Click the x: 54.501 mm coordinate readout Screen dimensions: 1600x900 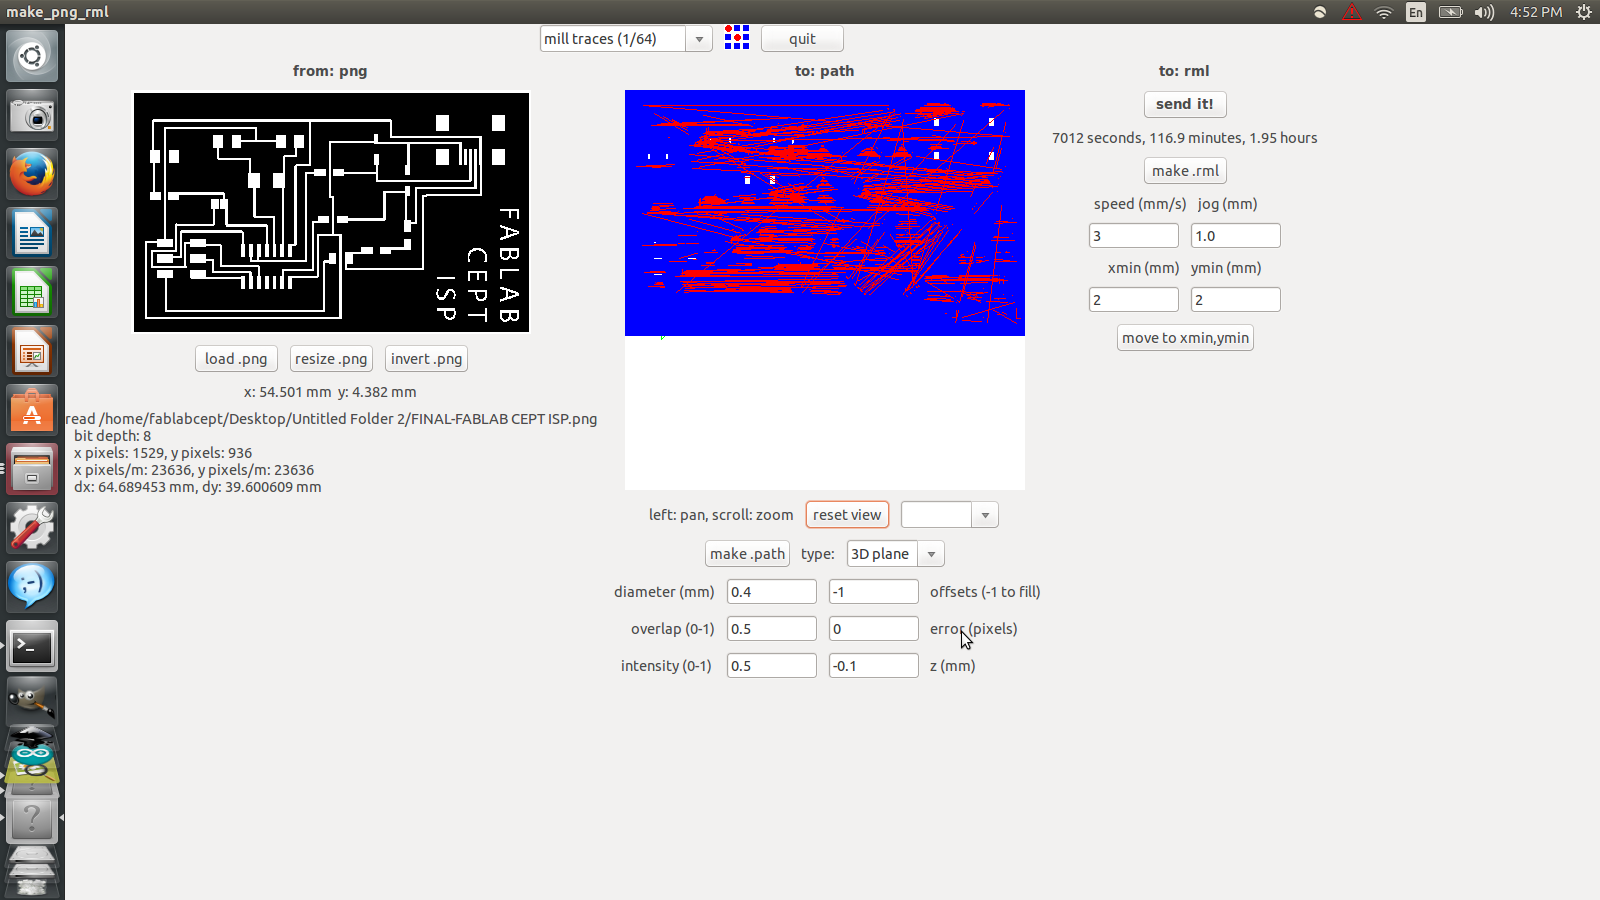tap(330, 392)
